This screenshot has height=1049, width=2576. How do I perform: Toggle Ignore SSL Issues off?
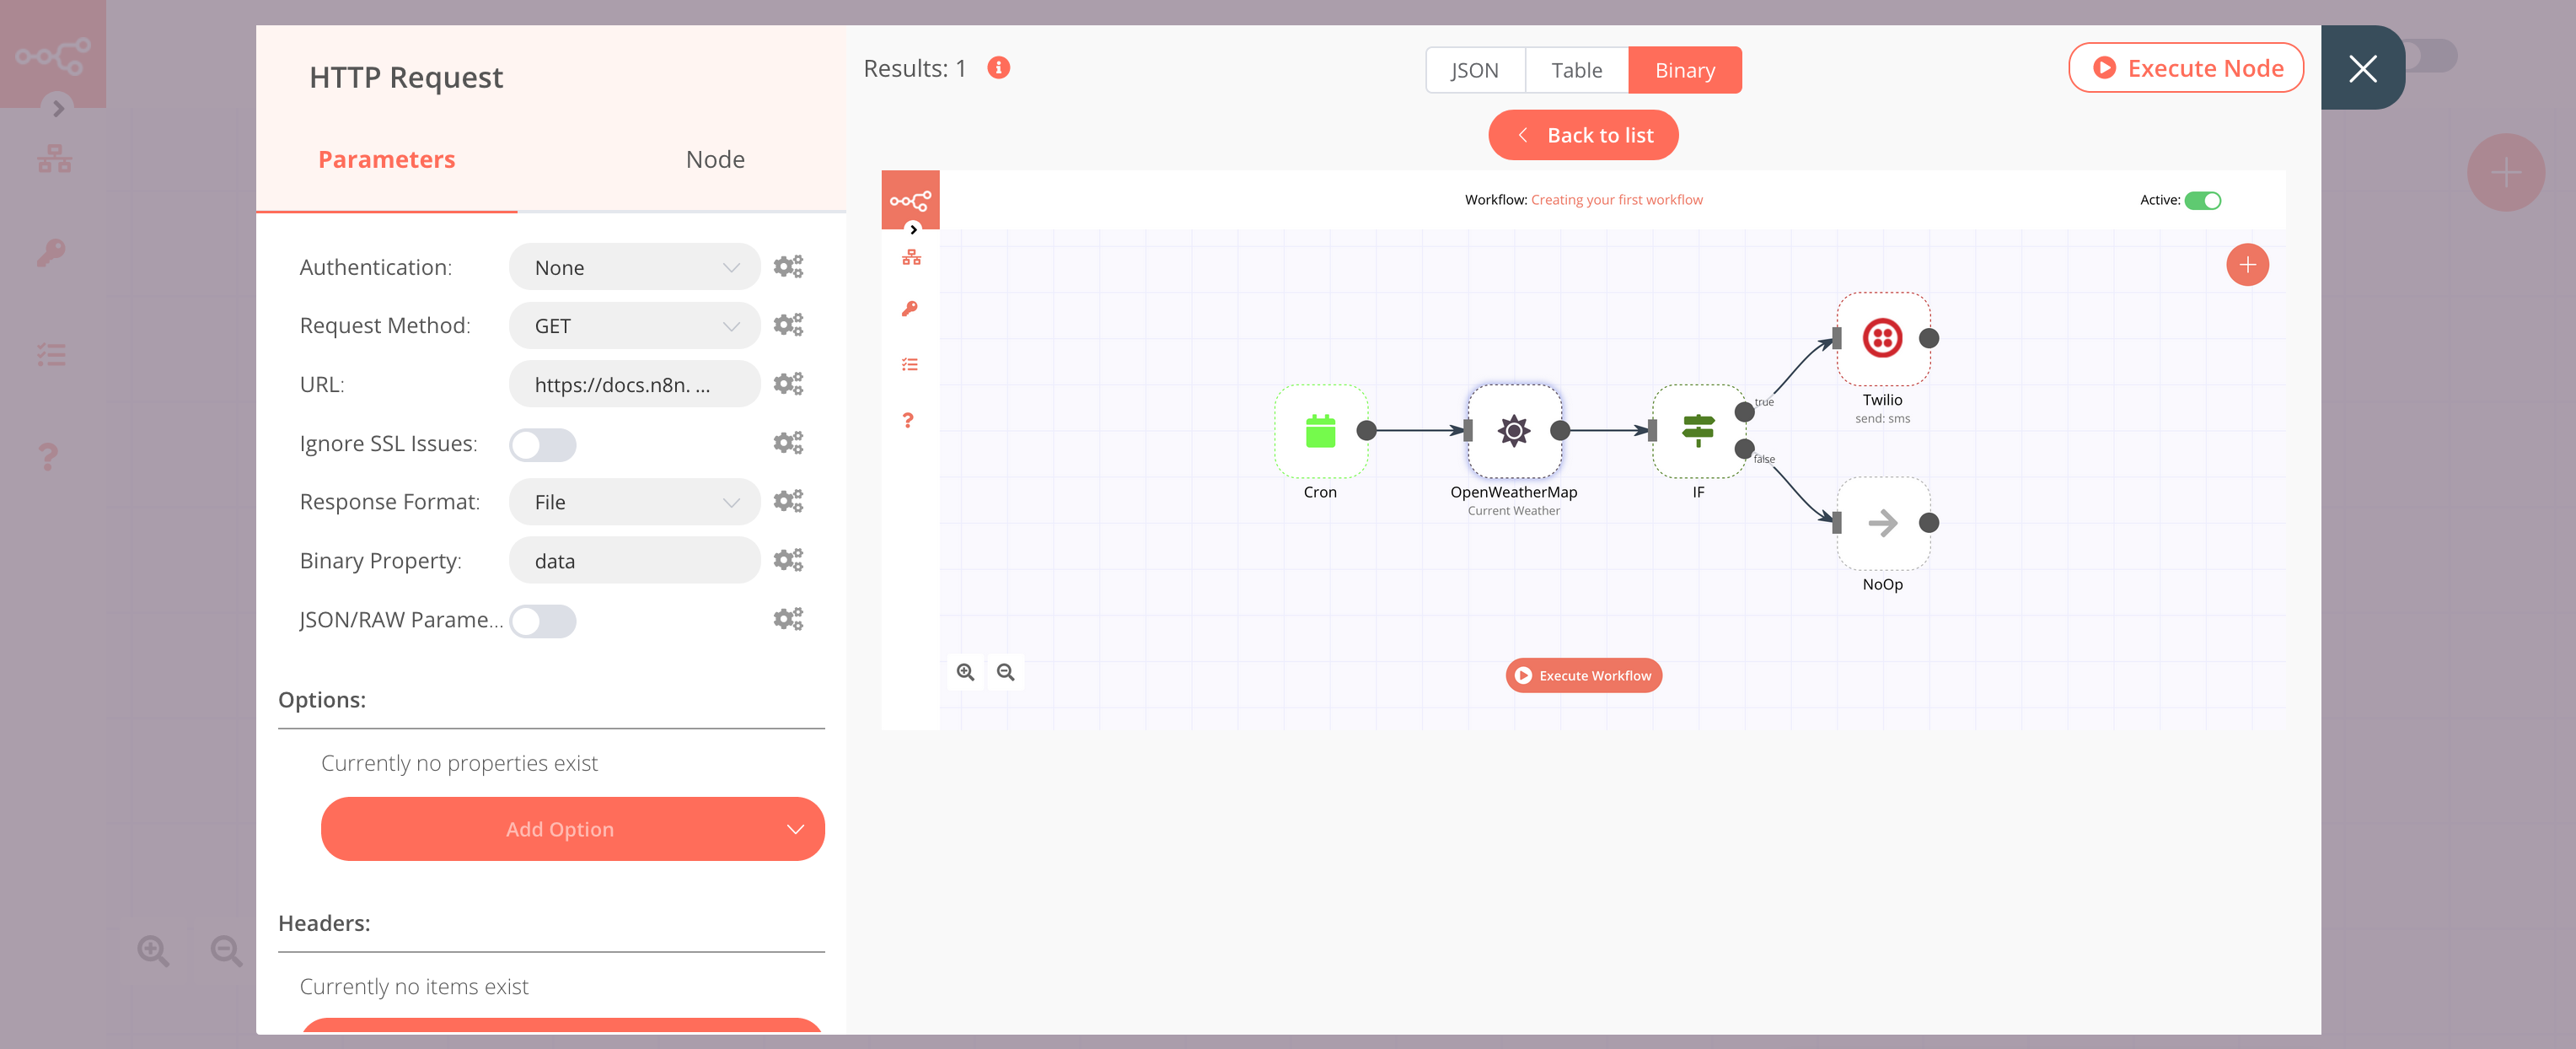(x=543, y=444)
